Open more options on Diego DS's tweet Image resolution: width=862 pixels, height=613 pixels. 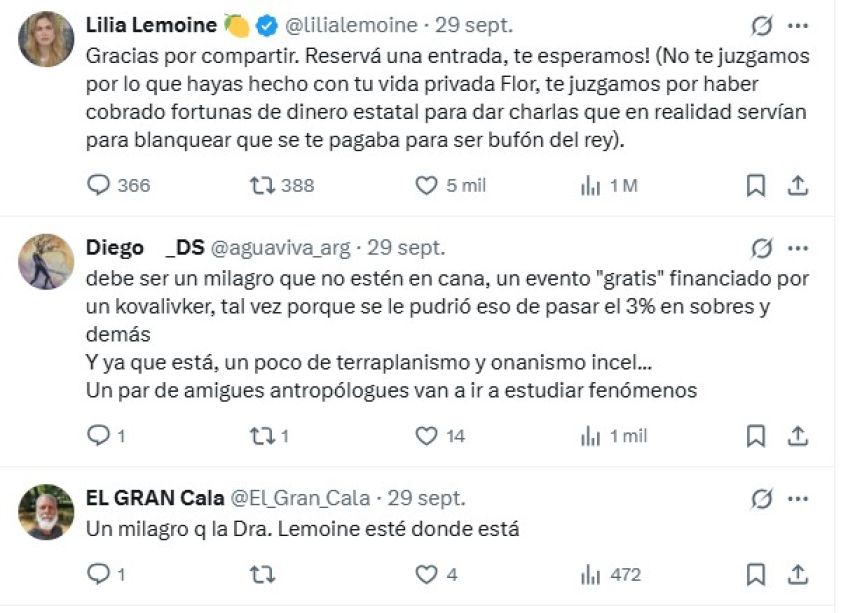click(798, 247)
